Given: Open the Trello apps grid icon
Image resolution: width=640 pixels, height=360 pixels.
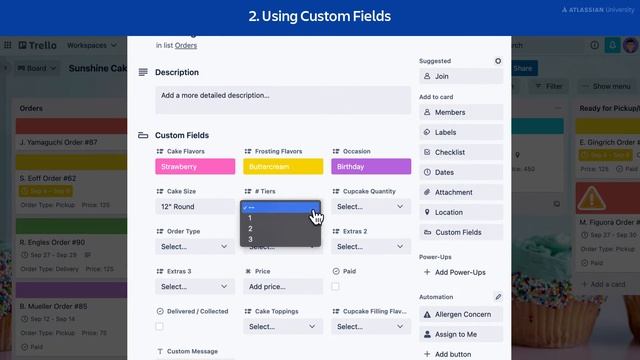Looking at the screenshot, I should tap(8, 45).
